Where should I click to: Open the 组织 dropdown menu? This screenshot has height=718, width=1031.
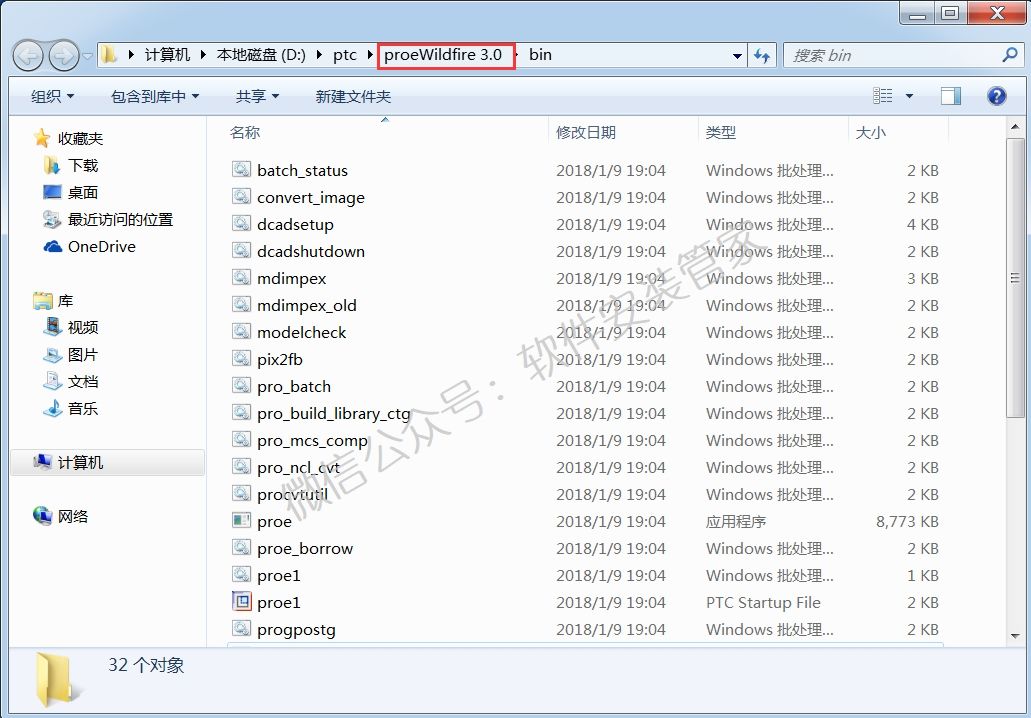53,97
